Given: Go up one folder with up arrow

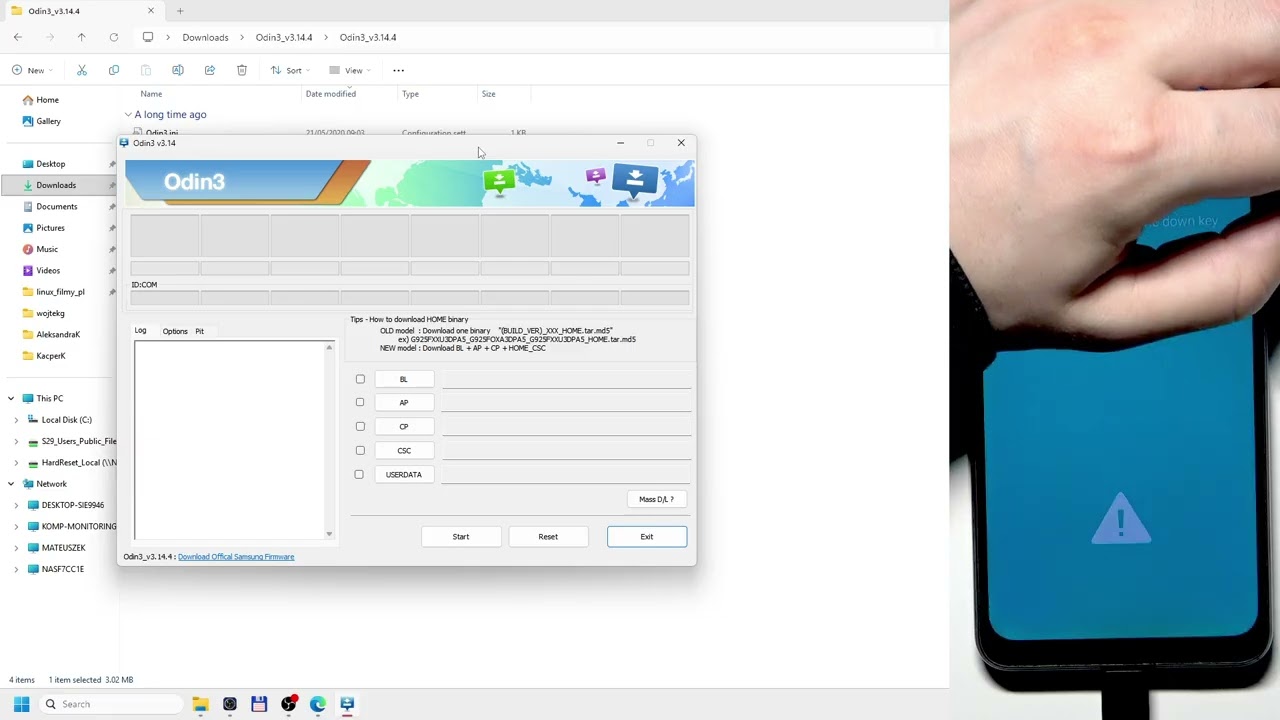Looking at the screenshot, I should 82,37.
